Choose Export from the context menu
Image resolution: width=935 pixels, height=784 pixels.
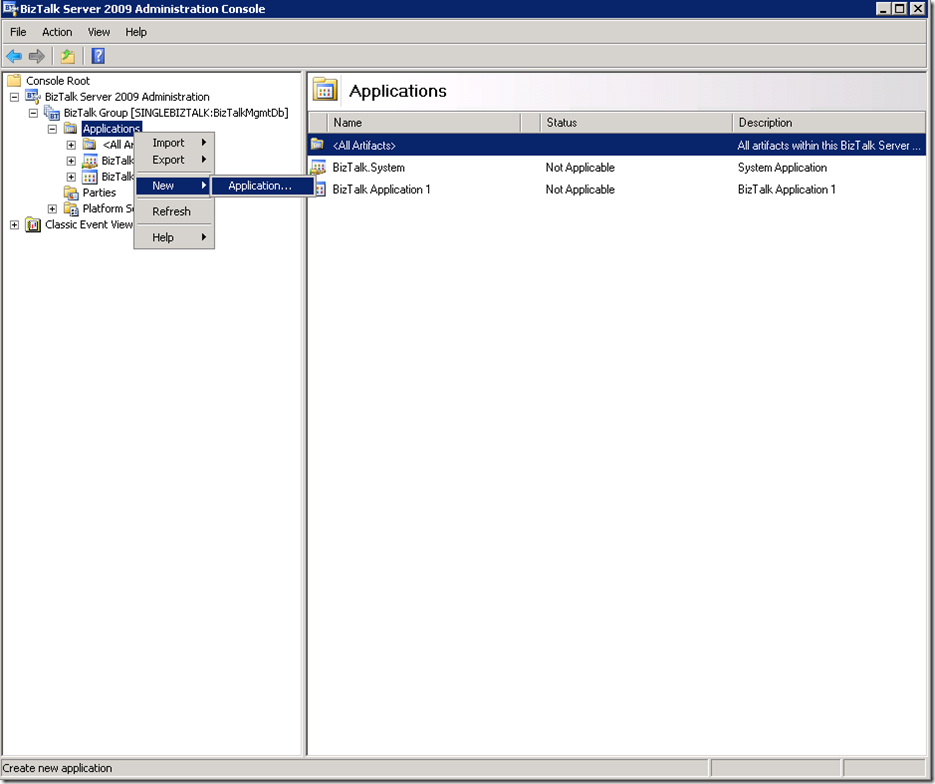coord(174,160)
